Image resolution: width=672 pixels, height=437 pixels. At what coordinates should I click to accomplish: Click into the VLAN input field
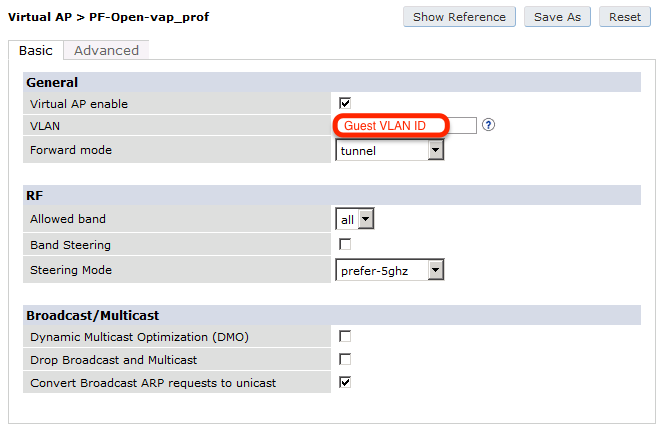tap(406, 126)
